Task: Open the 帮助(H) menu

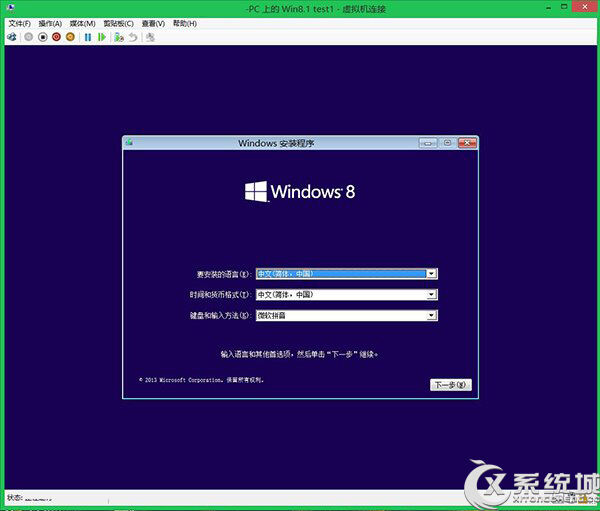Action: coord(185,24)
